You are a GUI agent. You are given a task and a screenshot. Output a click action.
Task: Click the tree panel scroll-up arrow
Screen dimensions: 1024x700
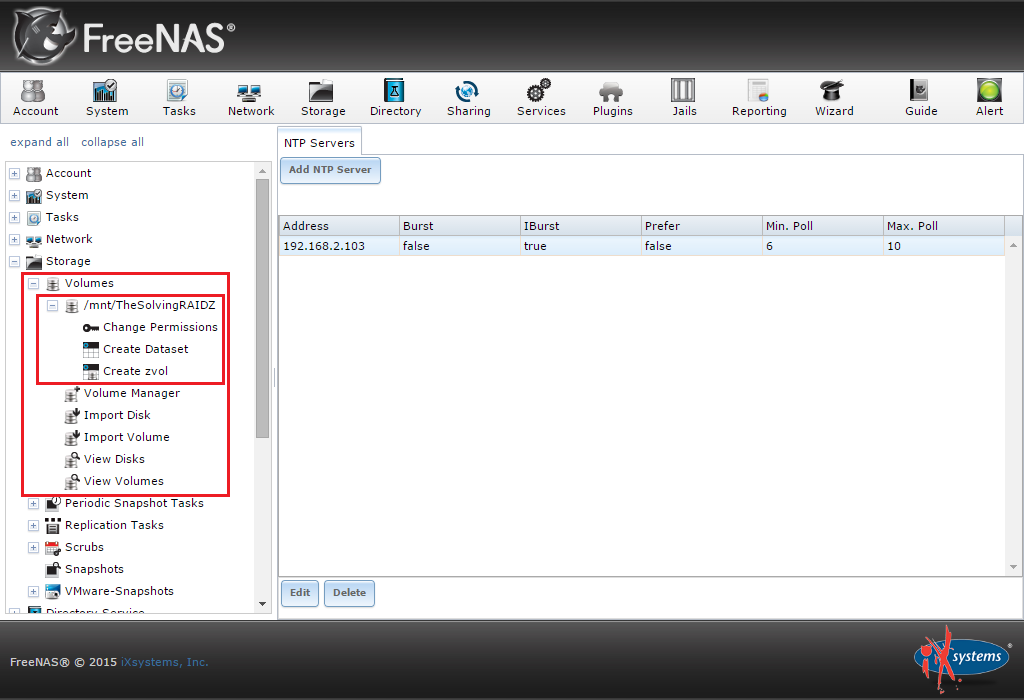[x=263, y=171]
